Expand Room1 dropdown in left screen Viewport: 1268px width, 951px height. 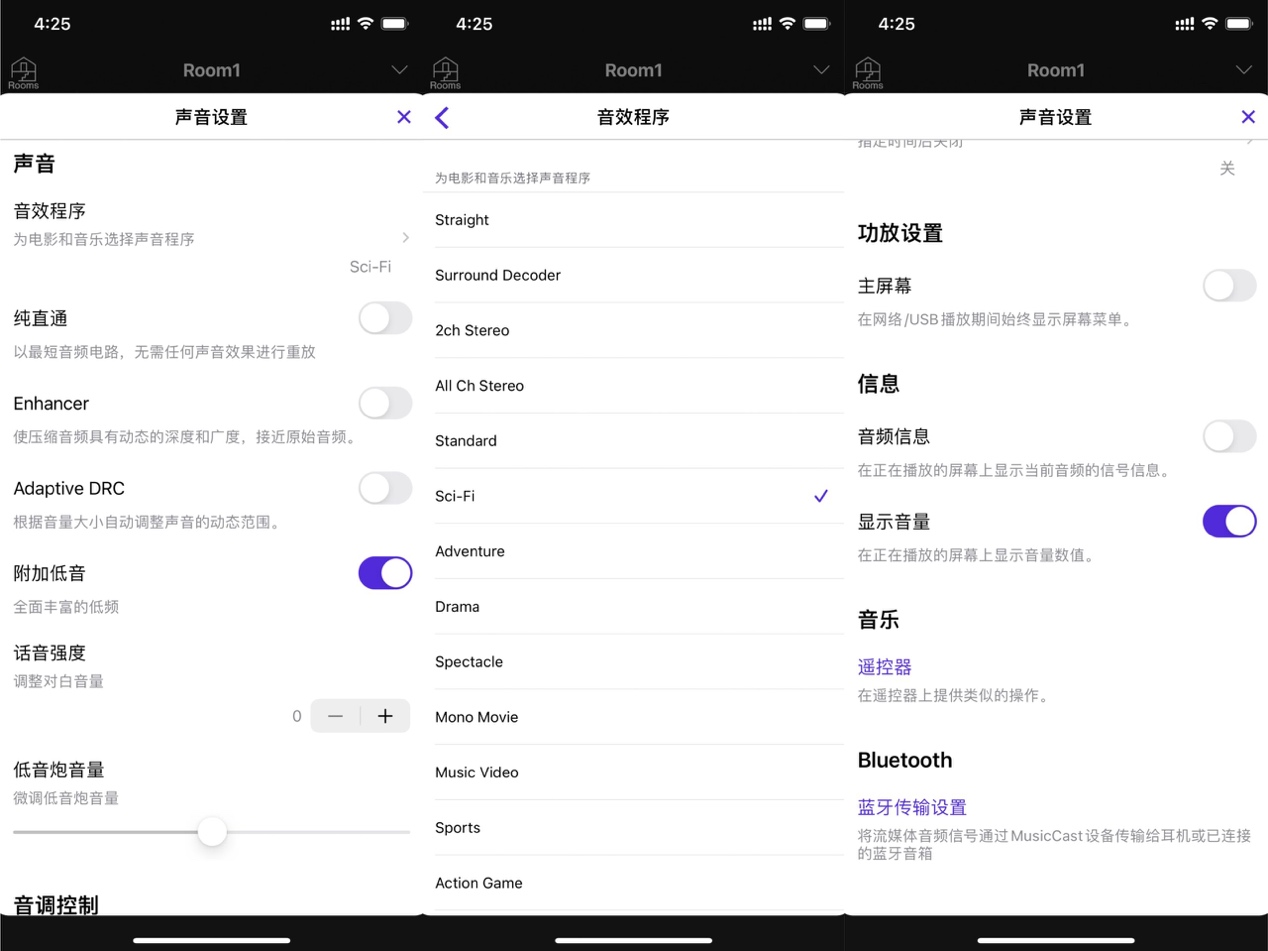400,70
